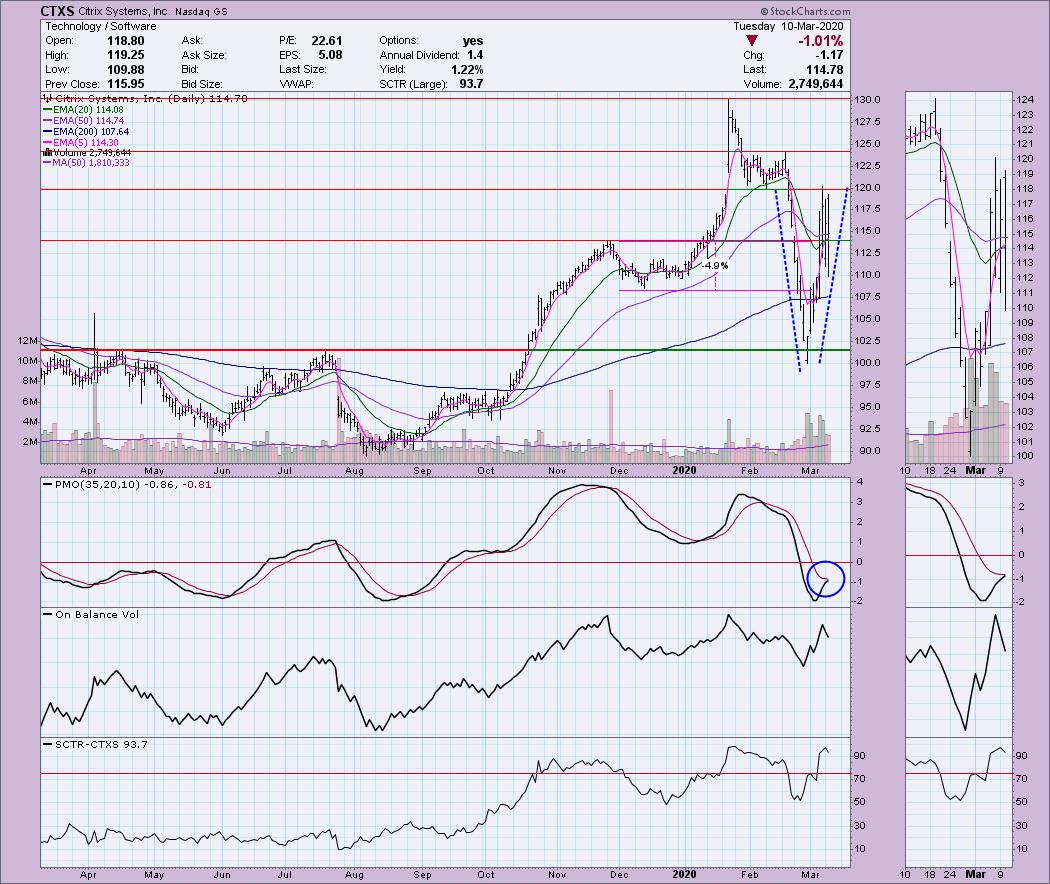The image size is (1050, 884).
Task: Click the Options value yes
Action: (x=473, y=41)
